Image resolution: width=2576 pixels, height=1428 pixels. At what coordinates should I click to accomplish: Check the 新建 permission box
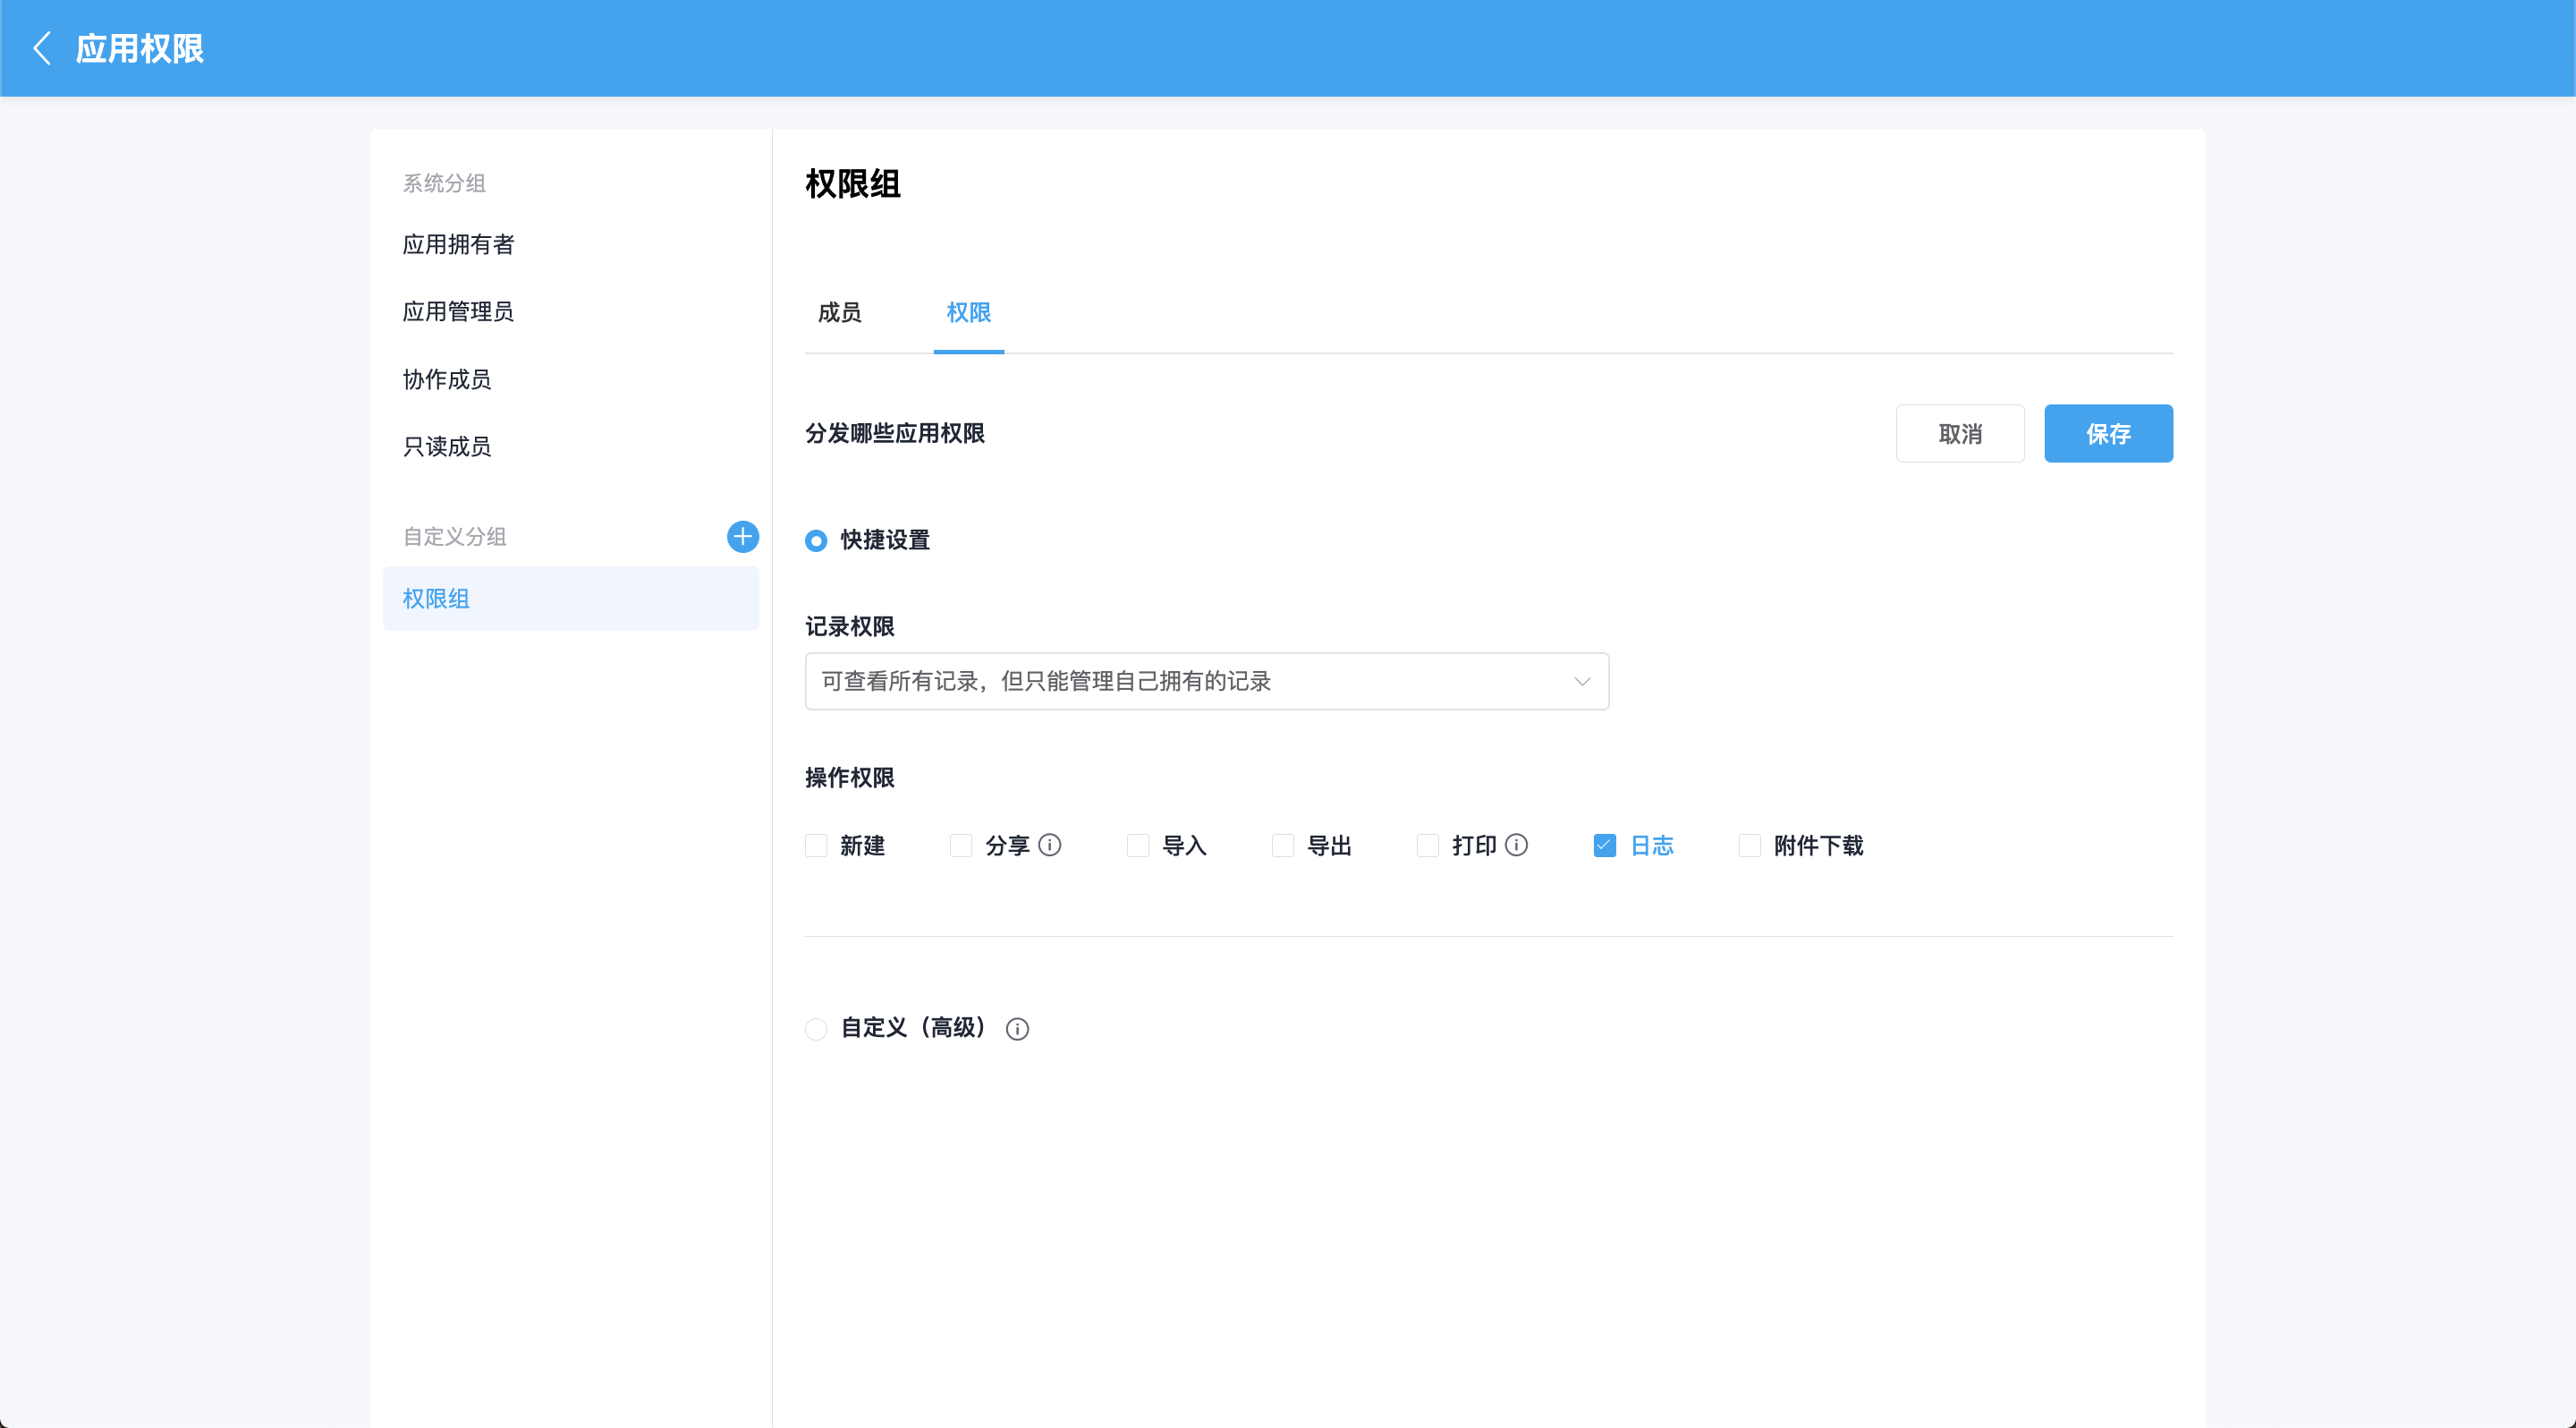coord(816,846)
